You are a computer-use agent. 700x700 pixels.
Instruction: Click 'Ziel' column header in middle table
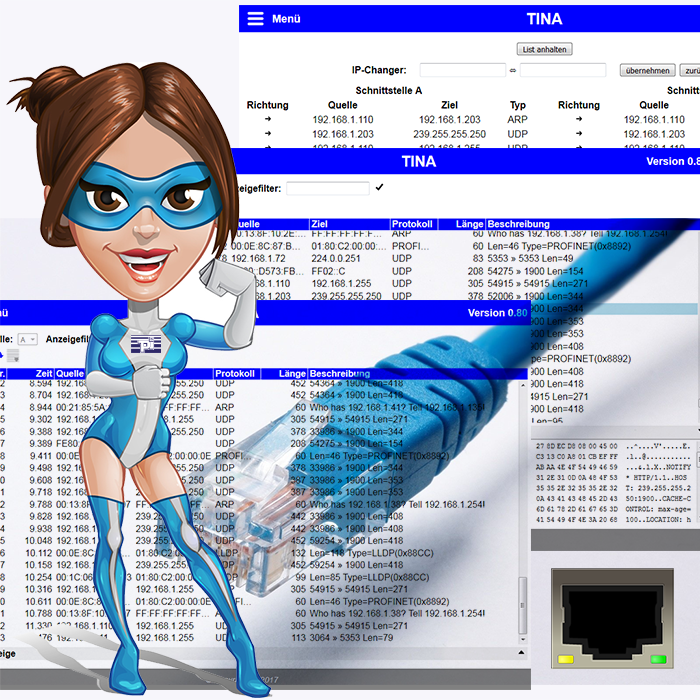[x=319, y=224]
